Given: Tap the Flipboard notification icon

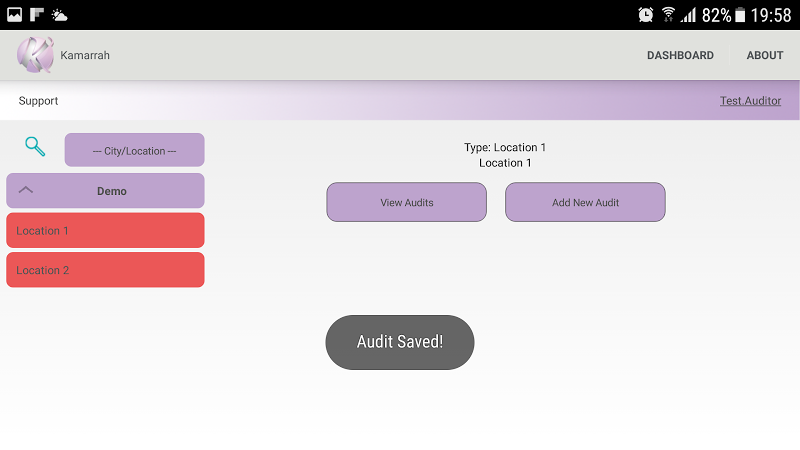Looking at the screenshot, I should (37, 15).
